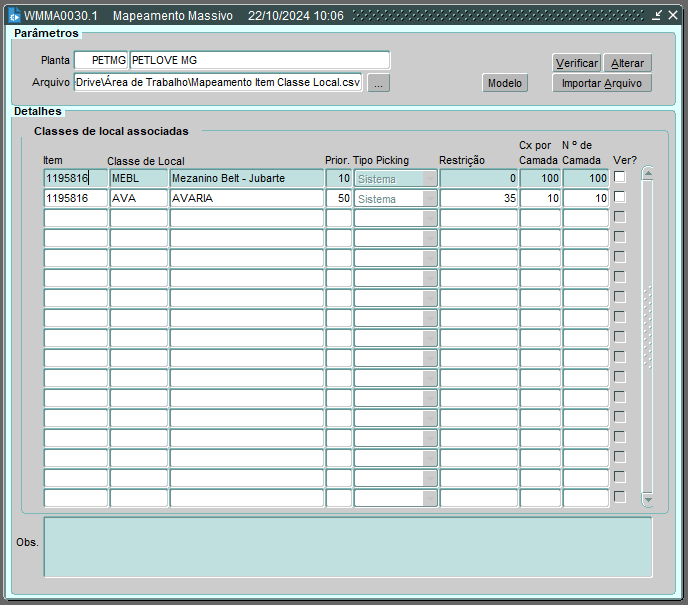Click the scroll up arrow of the list
The height and width of the screenshot is (605, 688).
click(647, 173)
